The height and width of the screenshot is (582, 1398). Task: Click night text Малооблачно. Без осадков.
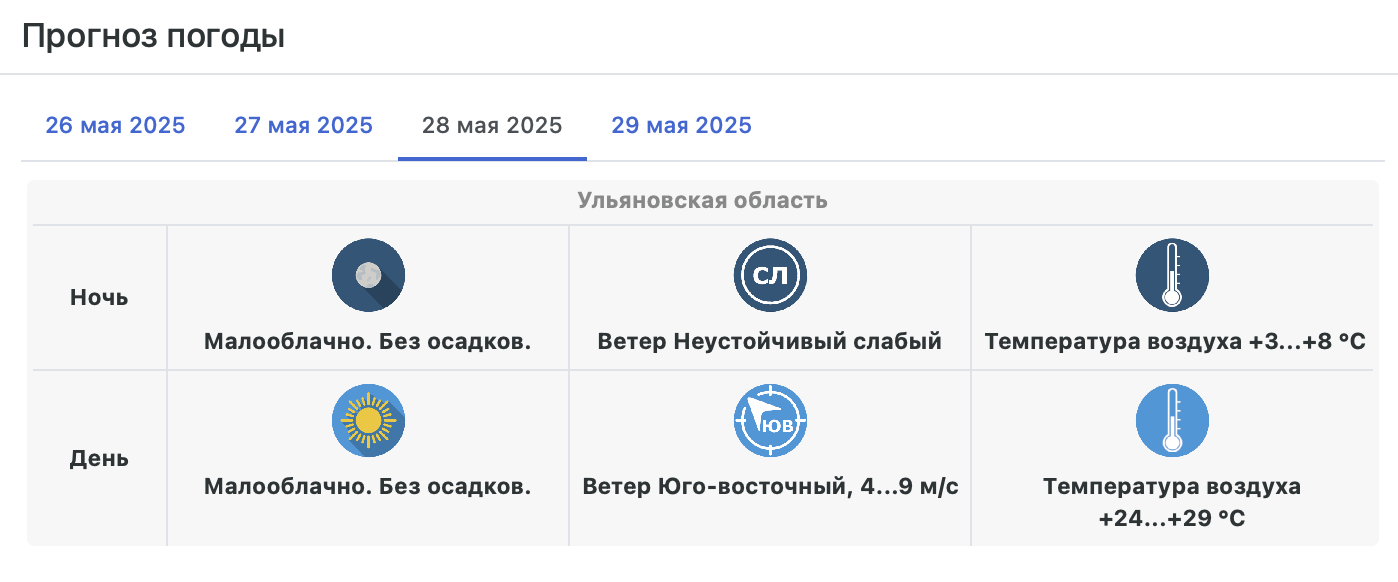(368, 341)
